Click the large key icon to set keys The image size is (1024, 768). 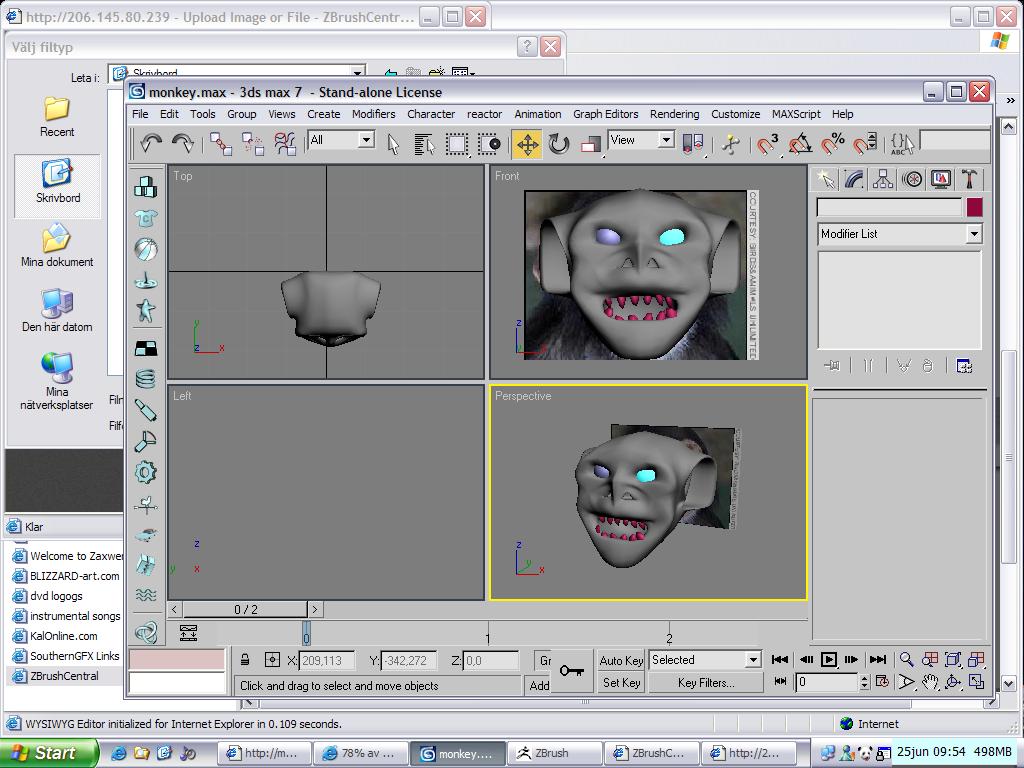click(571, 671)
